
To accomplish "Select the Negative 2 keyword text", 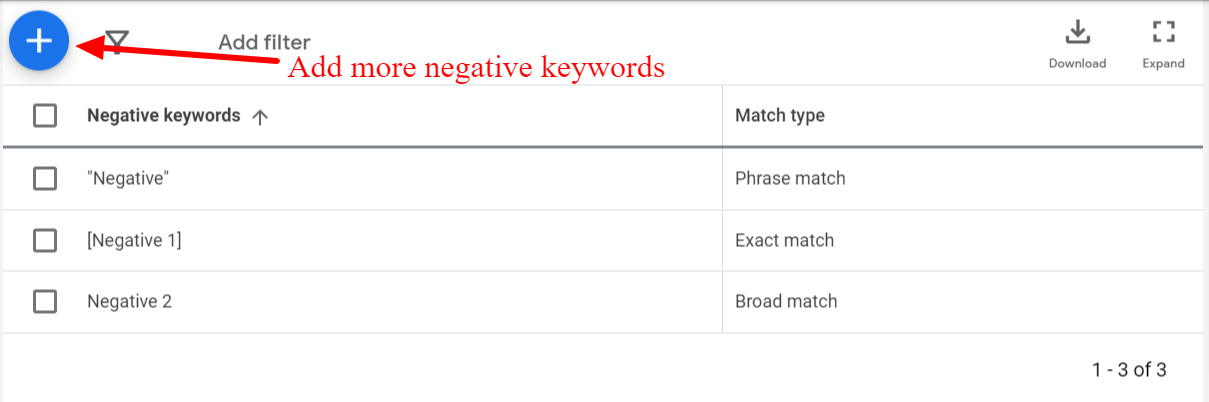I will coord(129,301).
